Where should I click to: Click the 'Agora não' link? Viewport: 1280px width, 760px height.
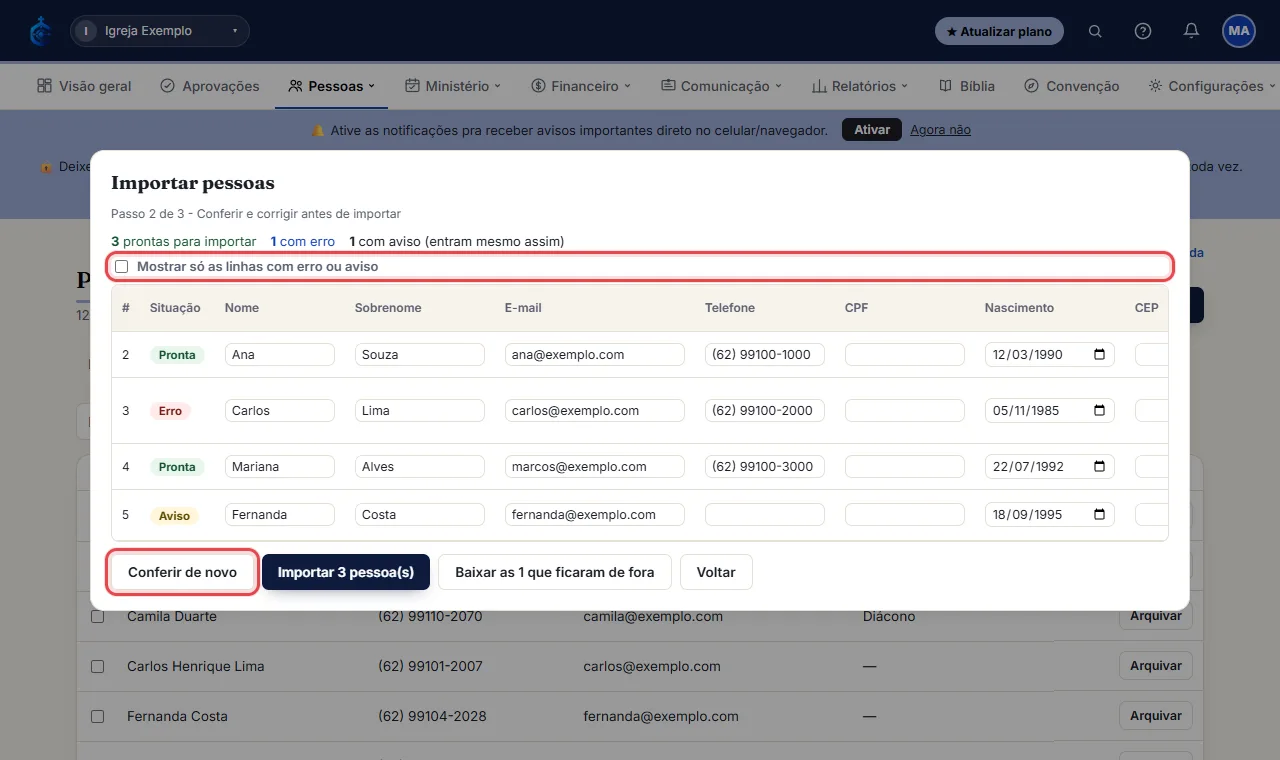(x=940, y=130)
